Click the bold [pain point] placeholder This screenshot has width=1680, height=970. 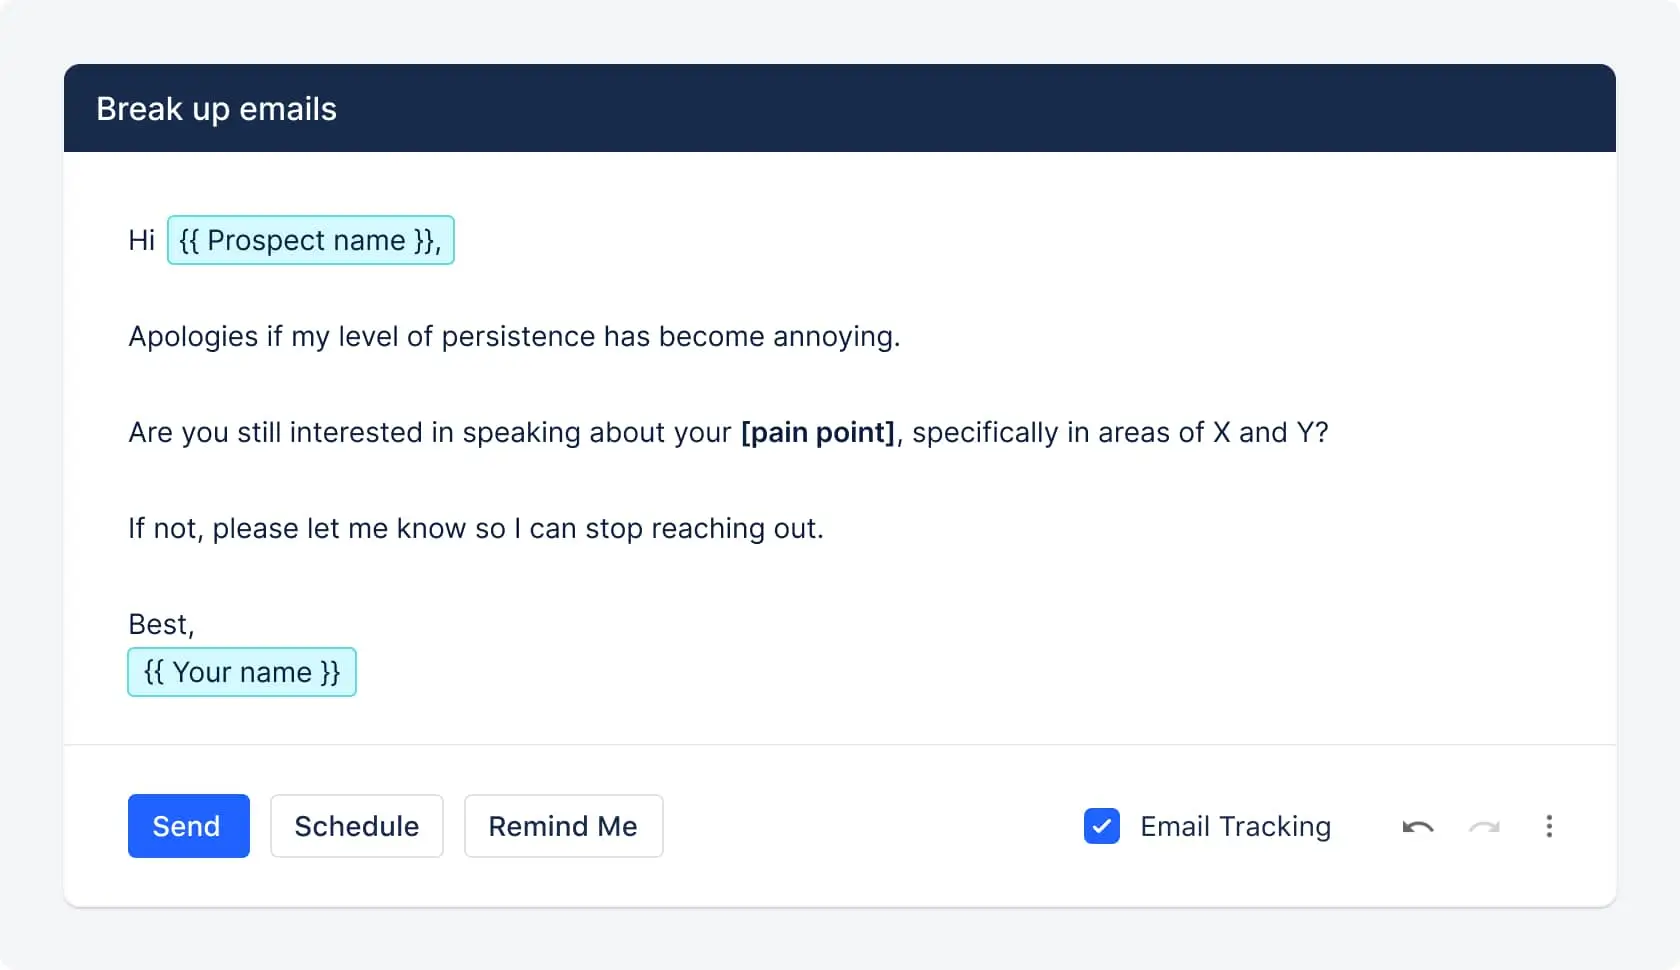coord(817,432)
